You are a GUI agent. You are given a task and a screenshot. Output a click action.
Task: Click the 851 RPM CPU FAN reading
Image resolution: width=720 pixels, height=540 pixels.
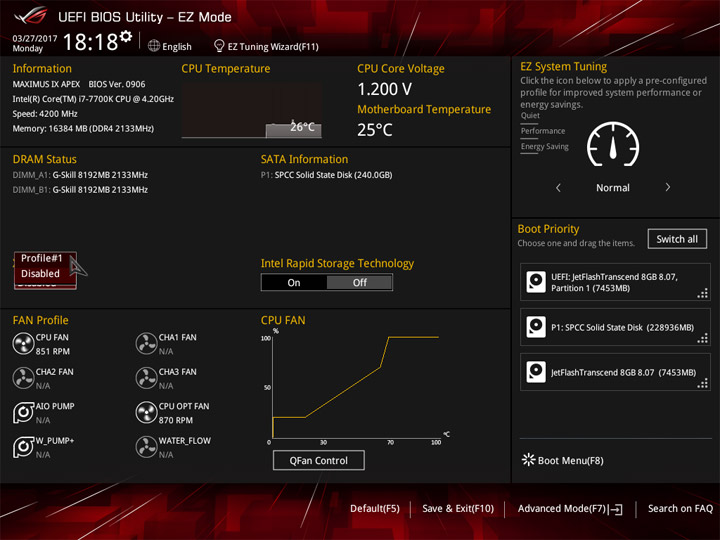[x=53, y=351]
